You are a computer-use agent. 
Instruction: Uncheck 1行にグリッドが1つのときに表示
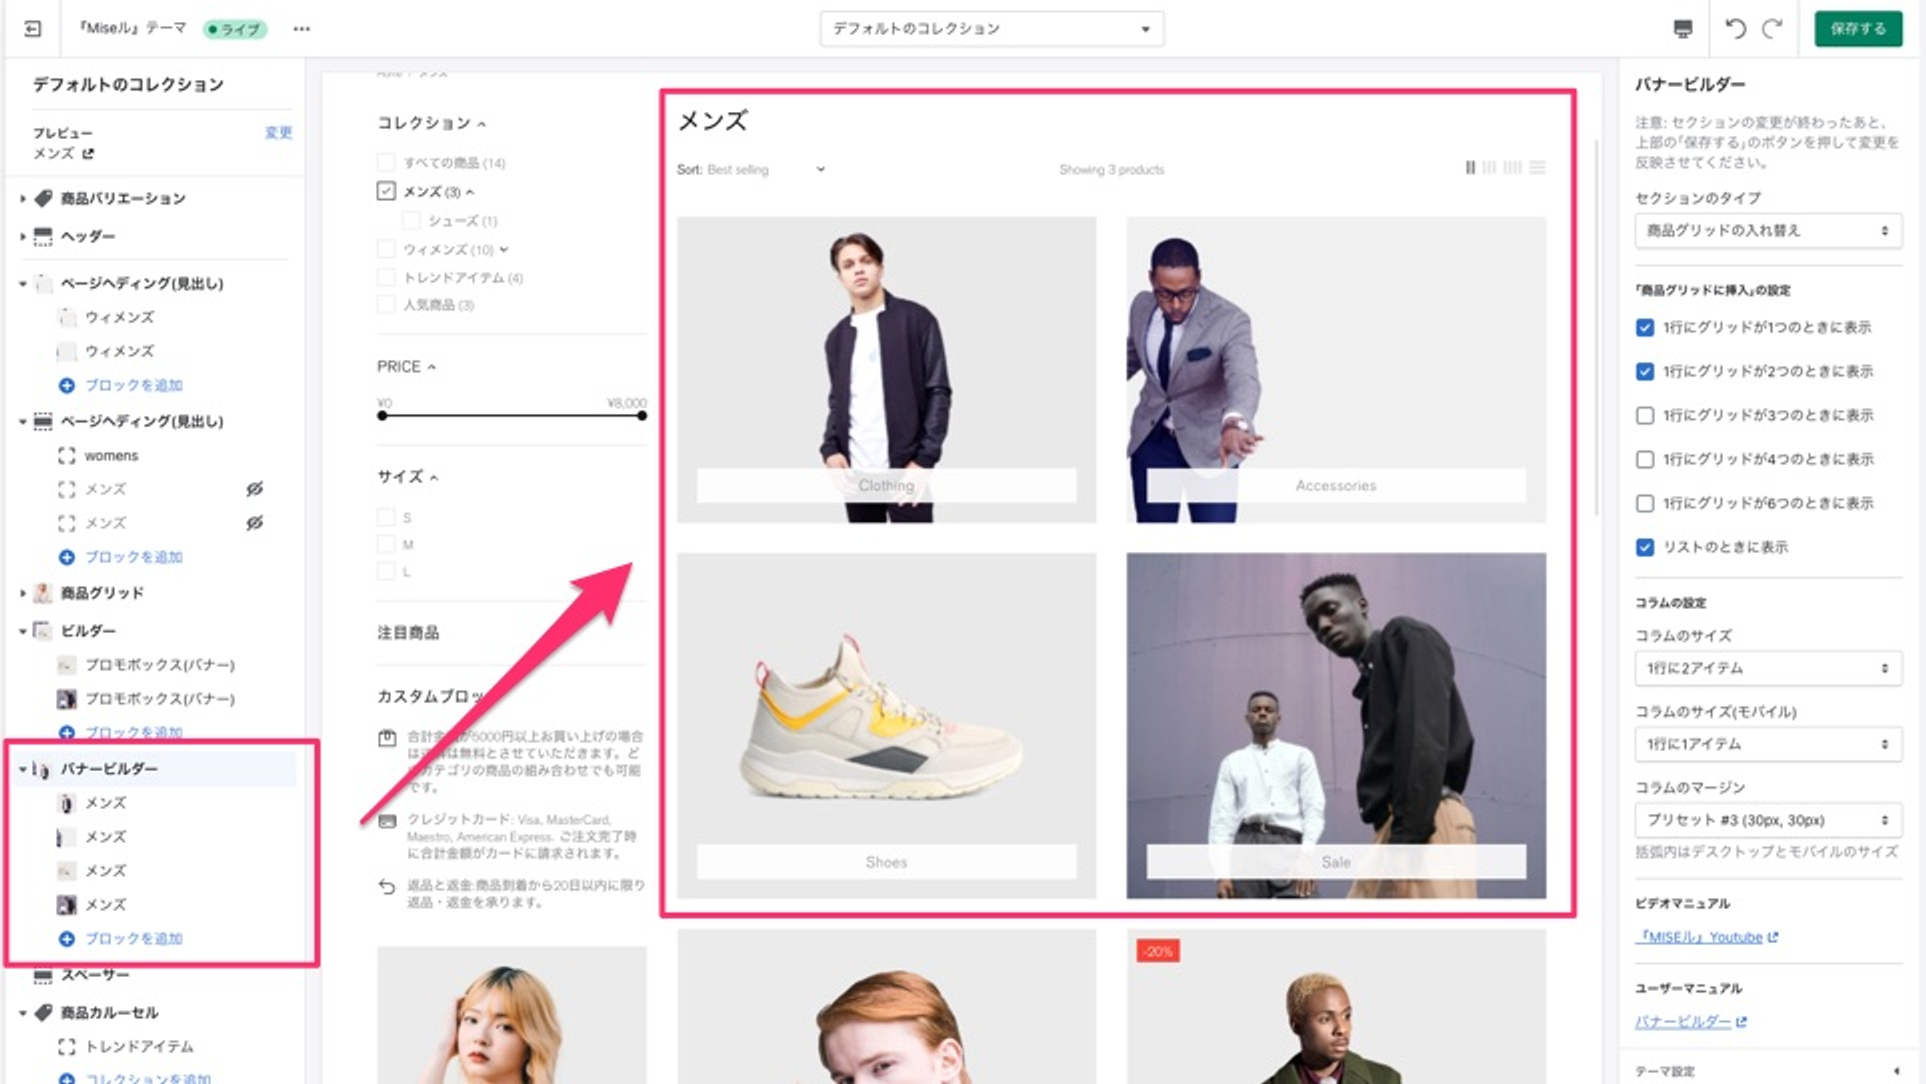click(1645, 328)
